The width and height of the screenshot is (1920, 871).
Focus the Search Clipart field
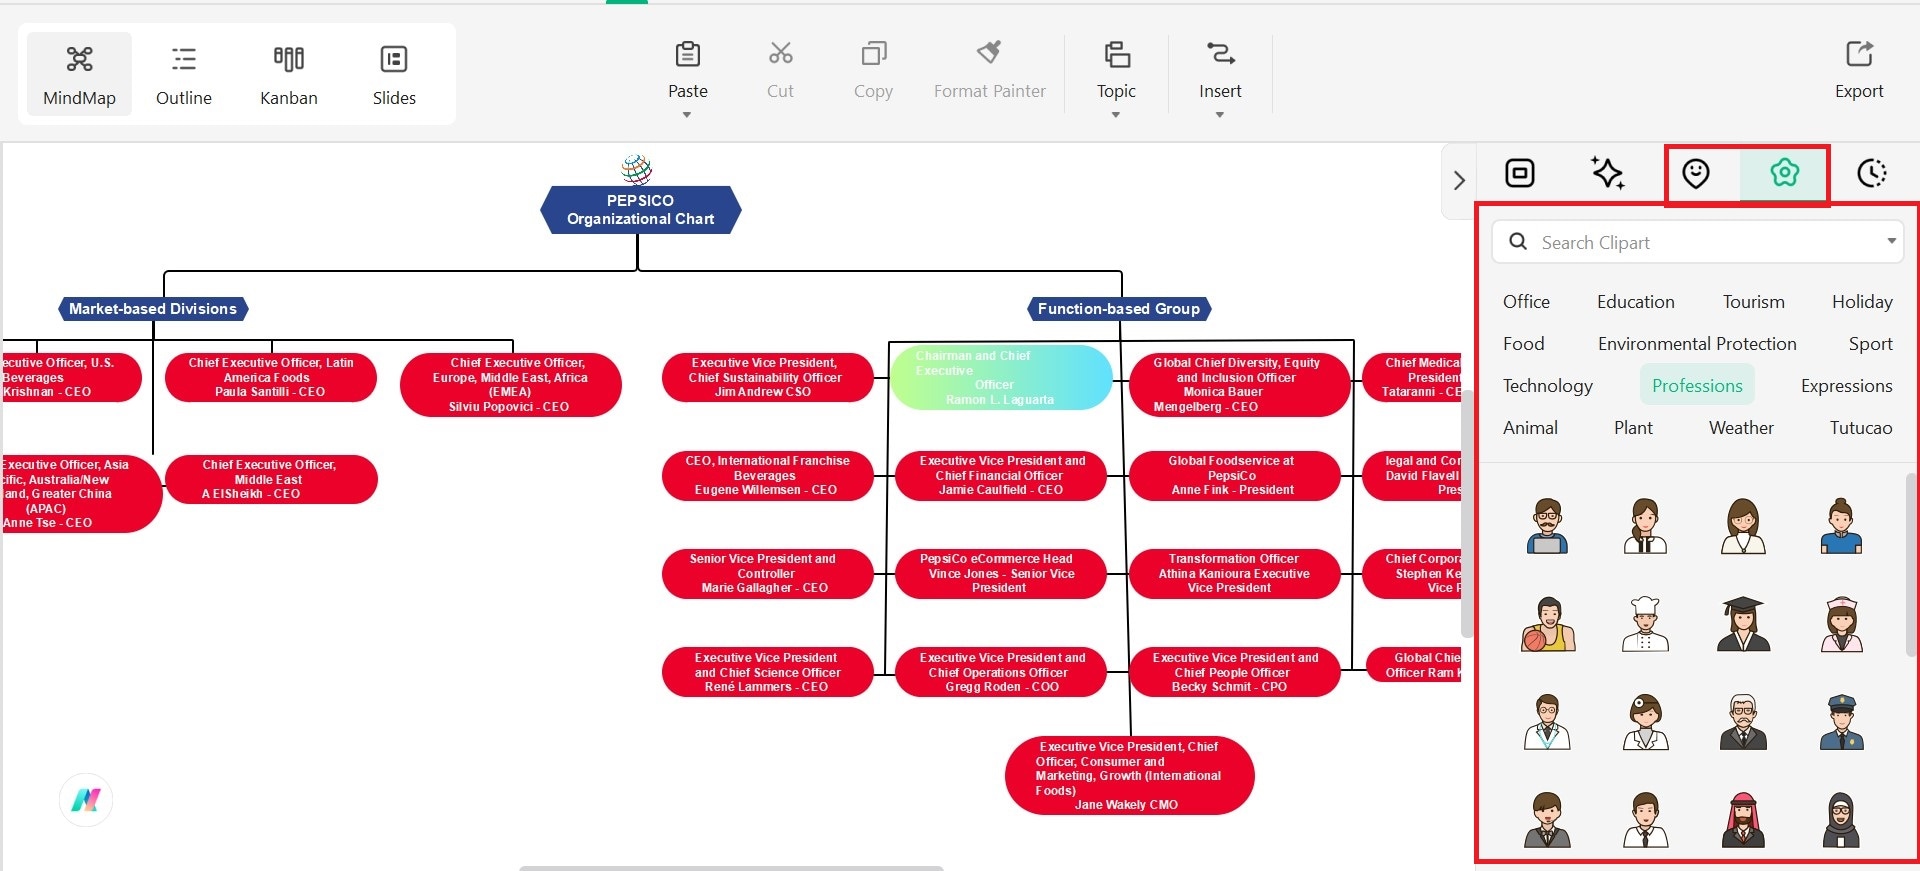(x=1697, y=242)
